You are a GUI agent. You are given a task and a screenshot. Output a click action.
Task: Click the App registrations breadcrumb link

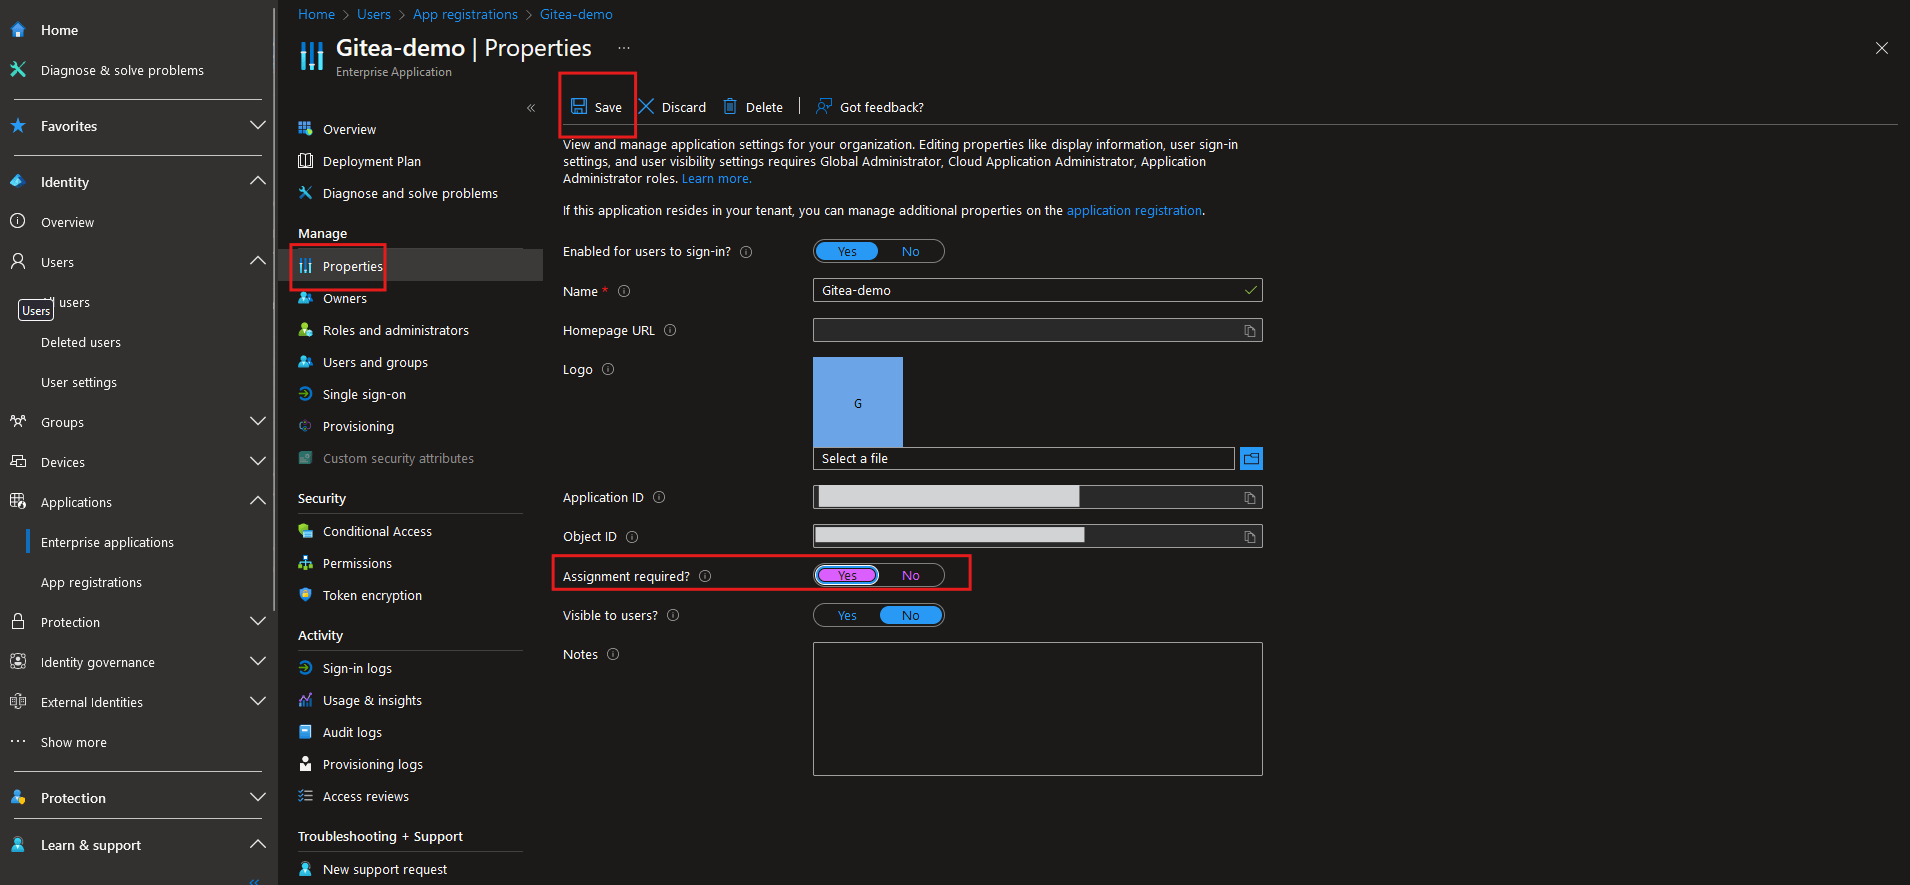click(x=465, y=14)
